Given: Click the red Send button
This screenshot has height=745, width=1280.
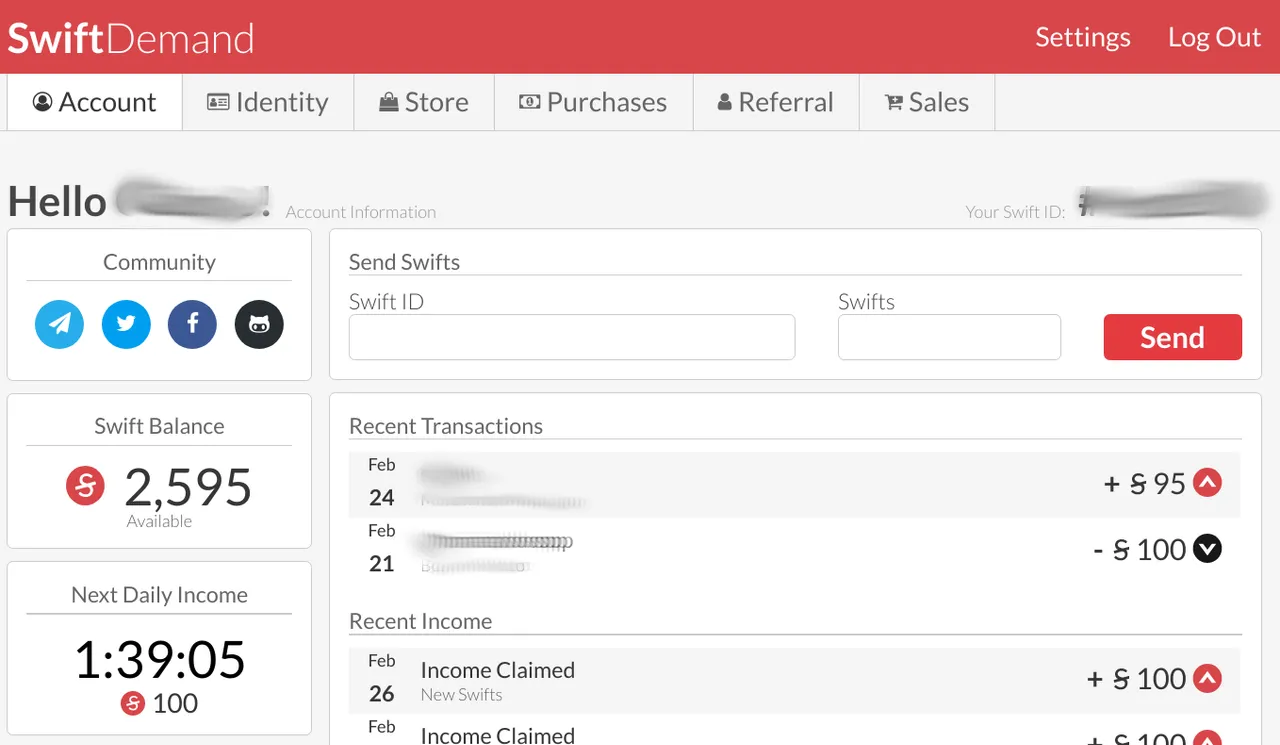Looking at the screenshot, I should coord(1173,337).
